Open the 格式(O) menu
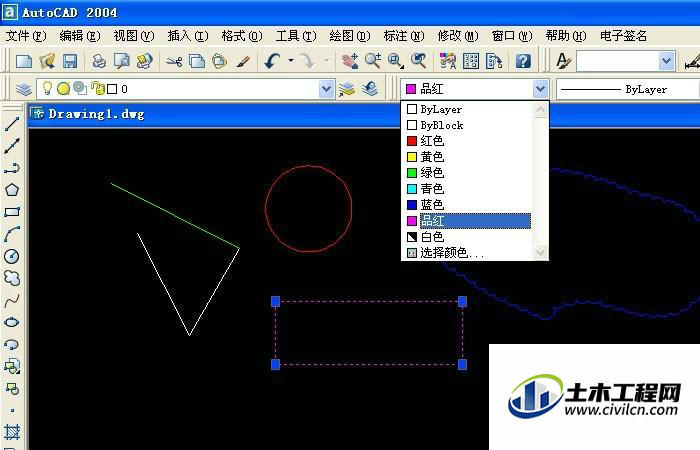This screenshot has height=450, width=700. click(242, 36)
